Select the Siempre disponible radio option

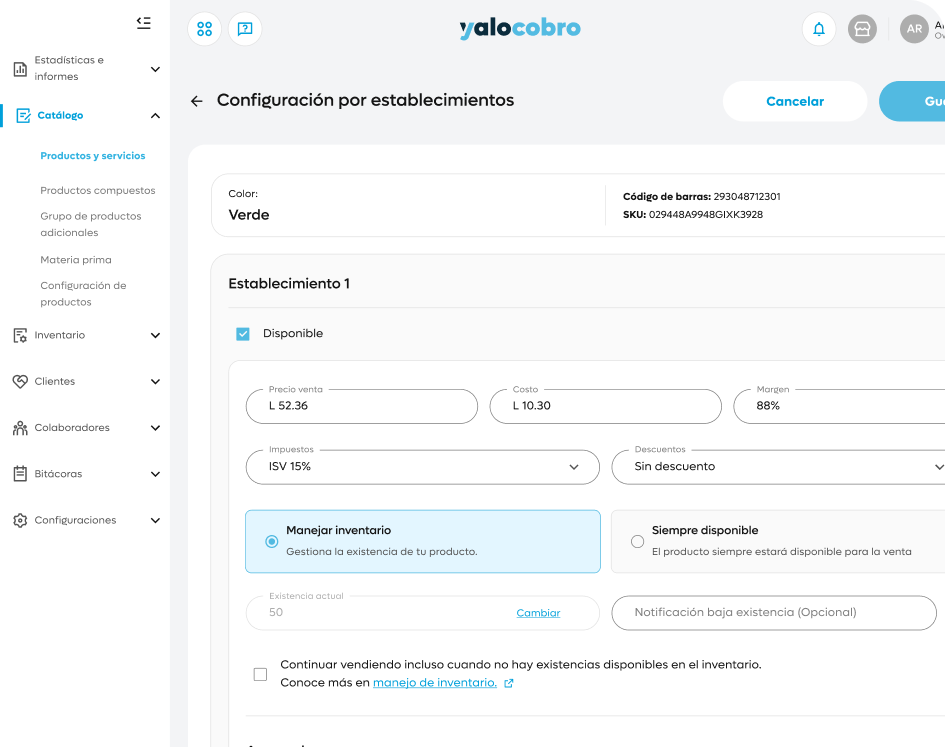coord(638,541)
